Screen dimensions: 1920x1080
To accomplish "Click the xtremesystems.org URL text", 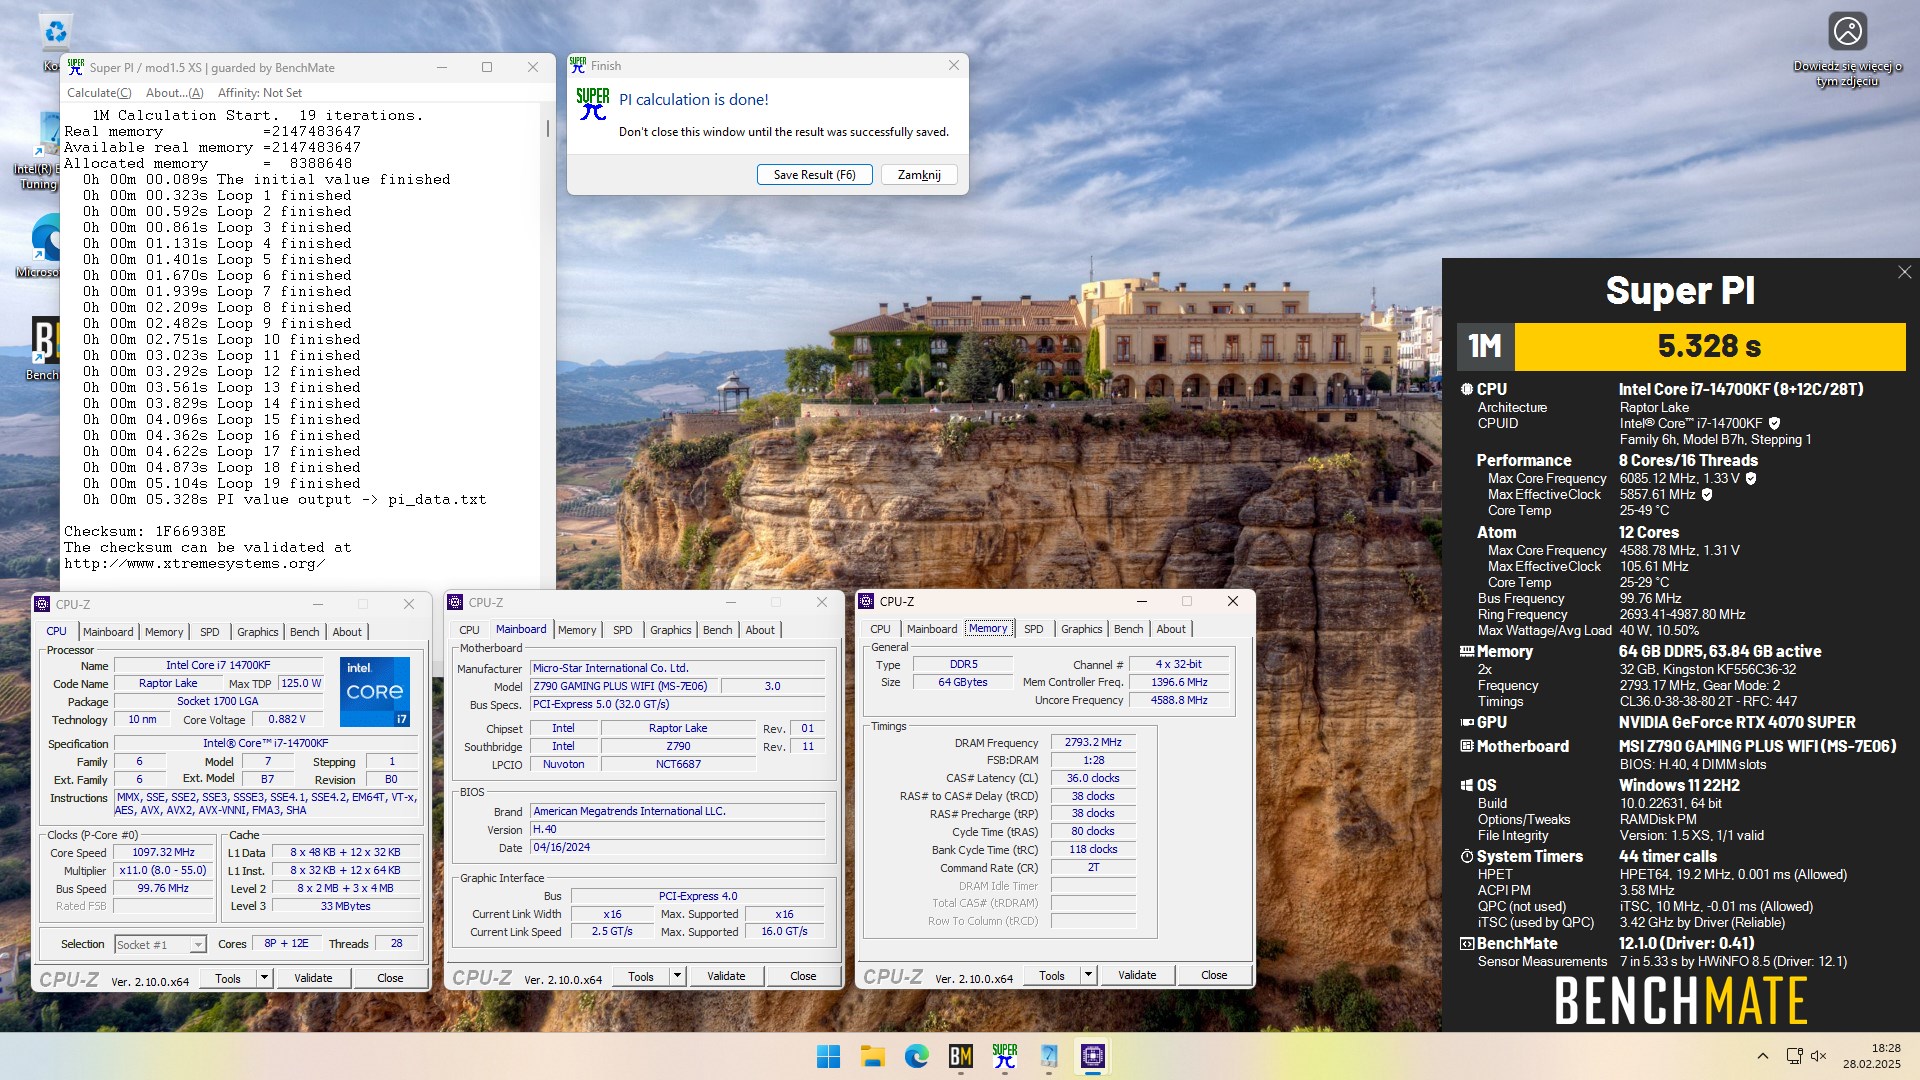I will click(x=195, y=563).
